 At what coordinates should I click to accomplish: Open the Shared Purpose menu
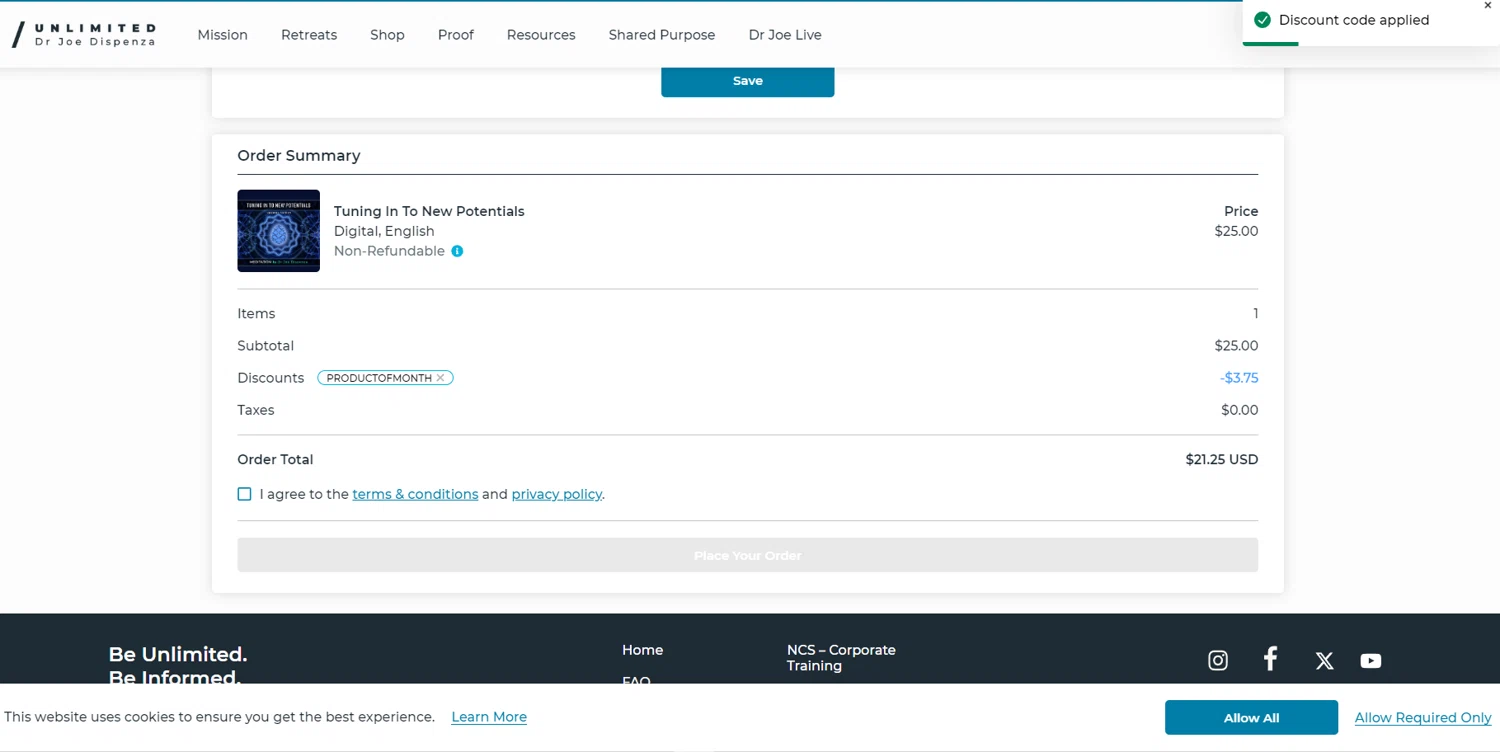[662, 35]
